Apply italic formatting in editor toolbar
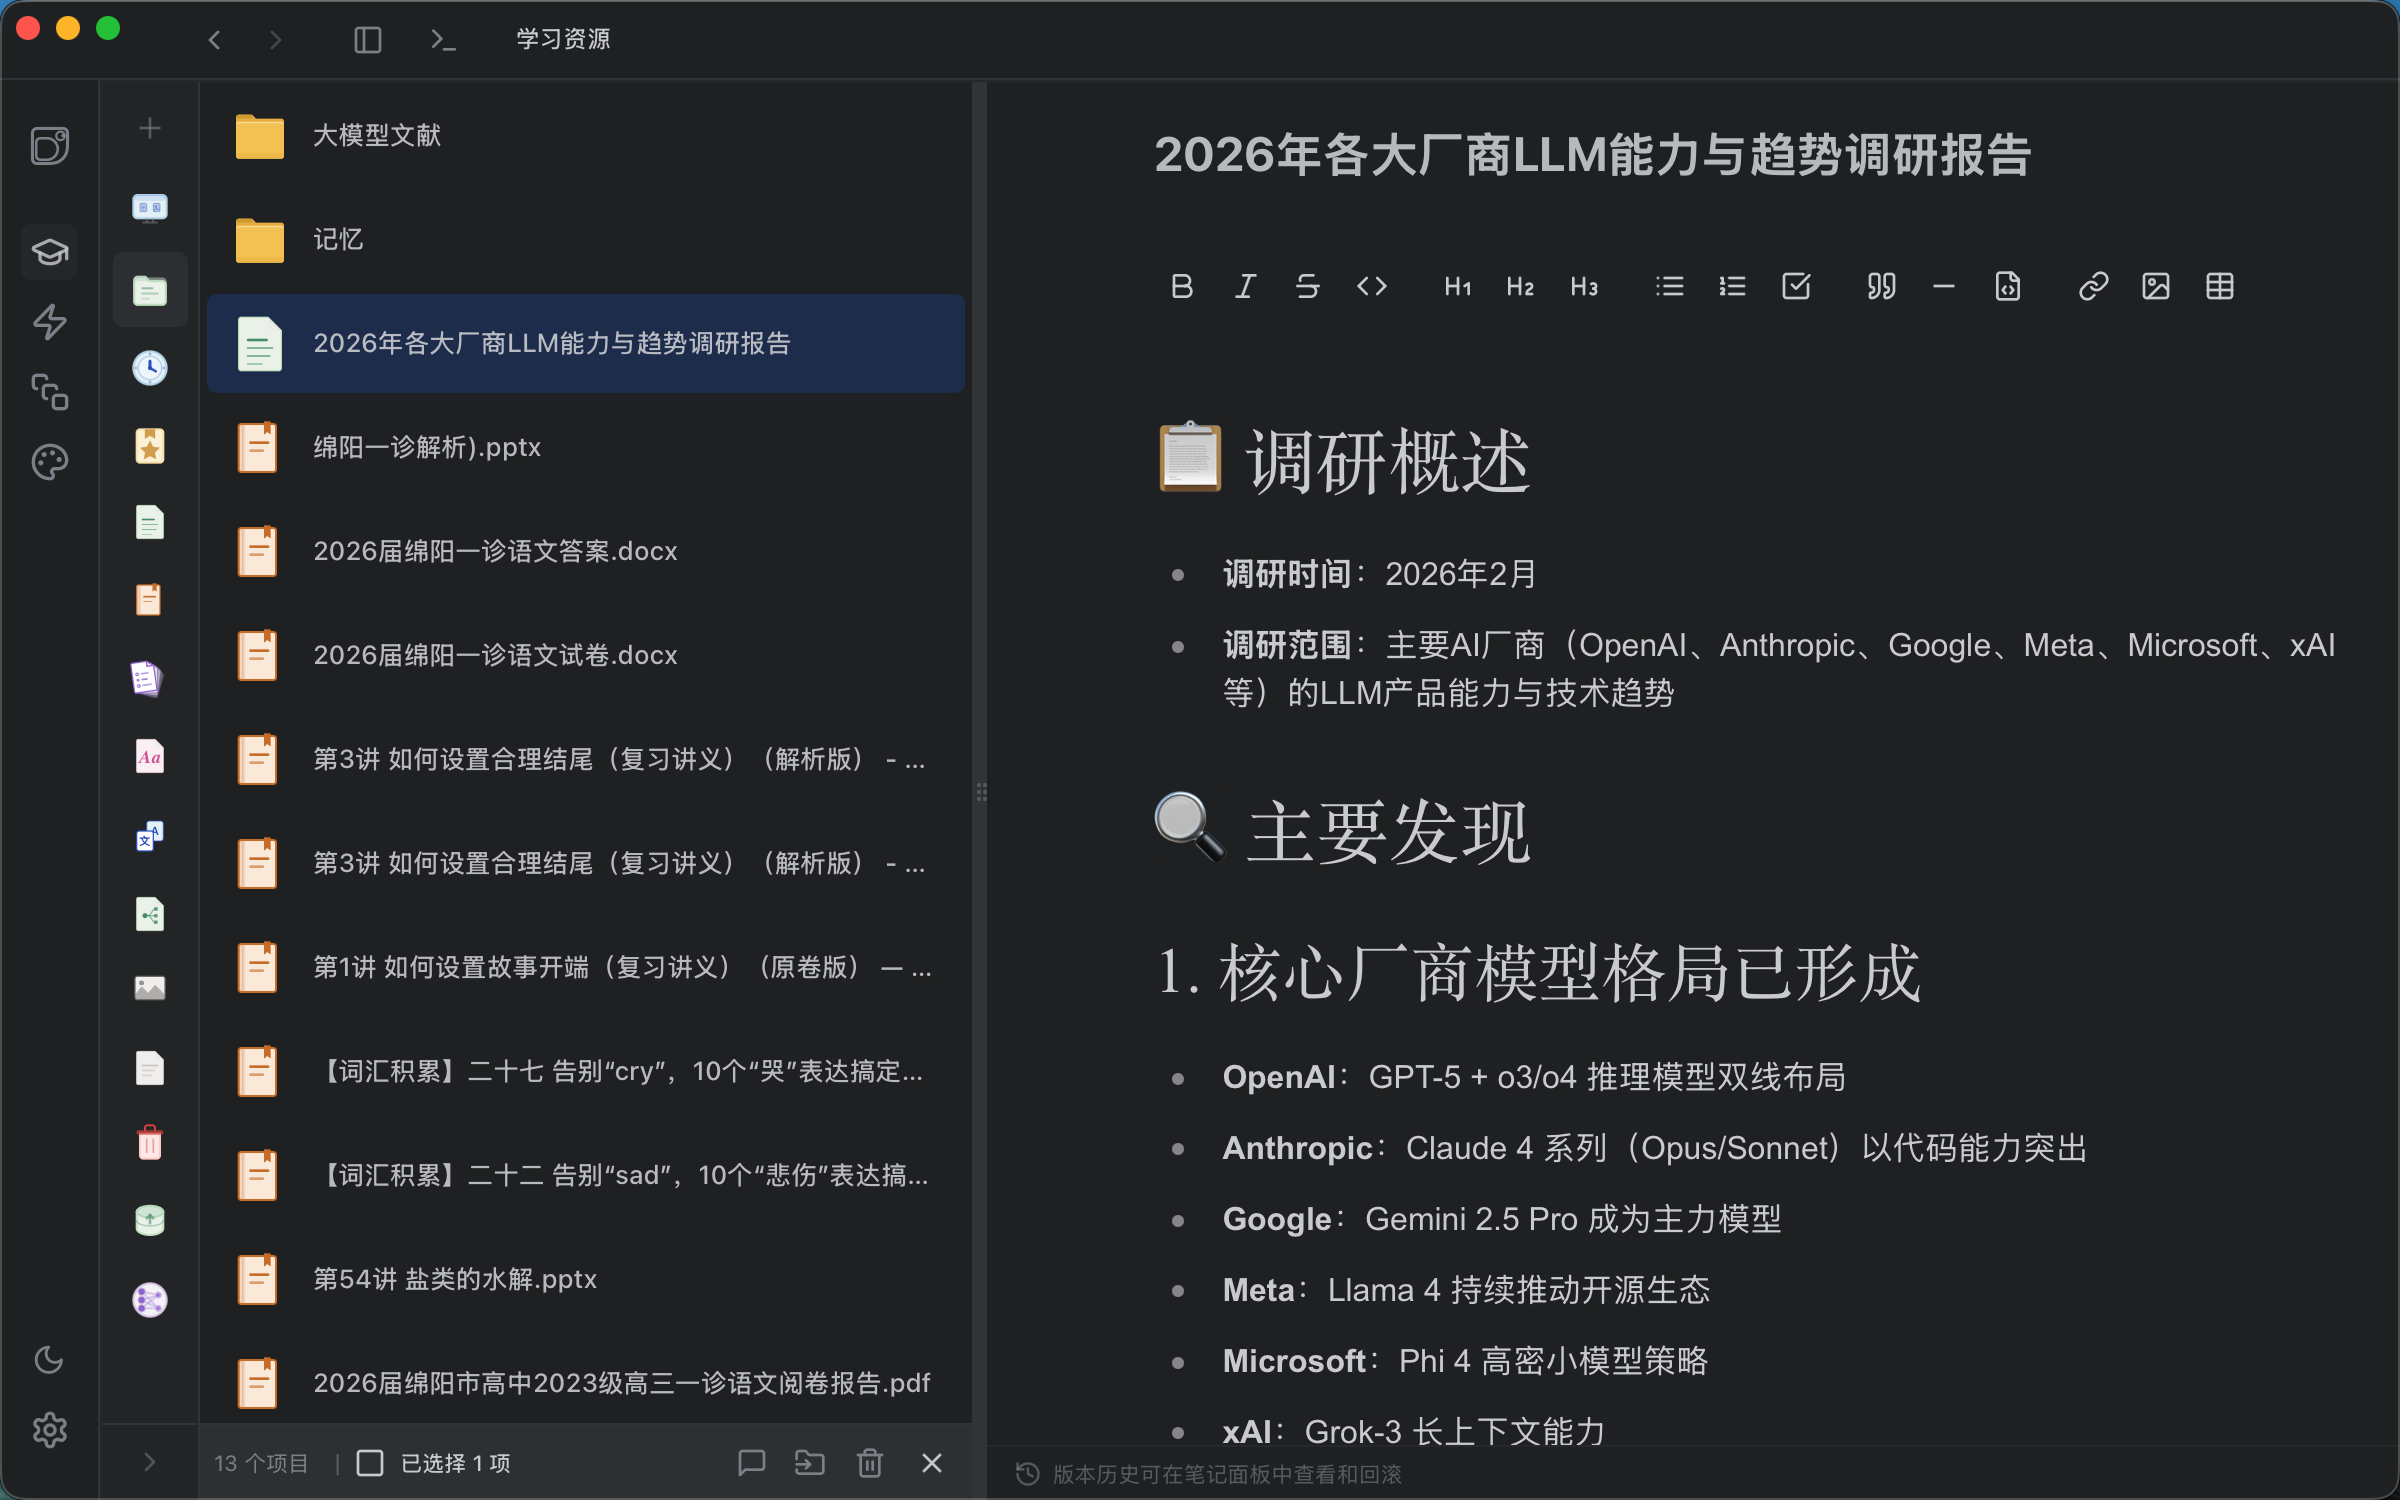 coord(1245,287)
